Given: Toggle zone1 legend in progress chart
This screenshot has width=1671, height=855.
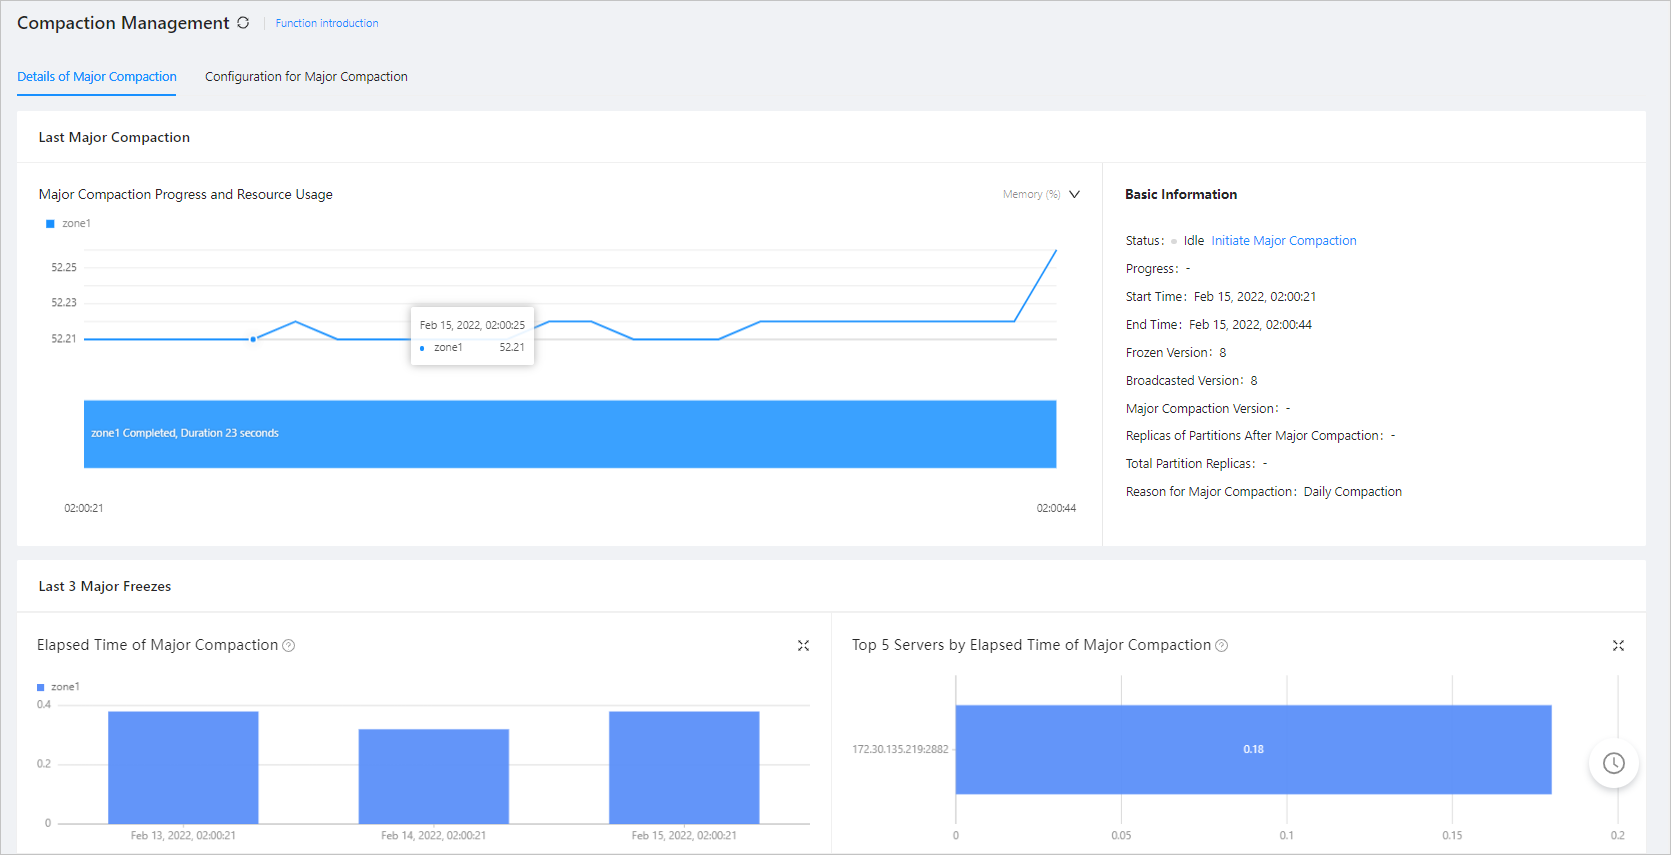Looking at the screenshot, I should point(68,224).
